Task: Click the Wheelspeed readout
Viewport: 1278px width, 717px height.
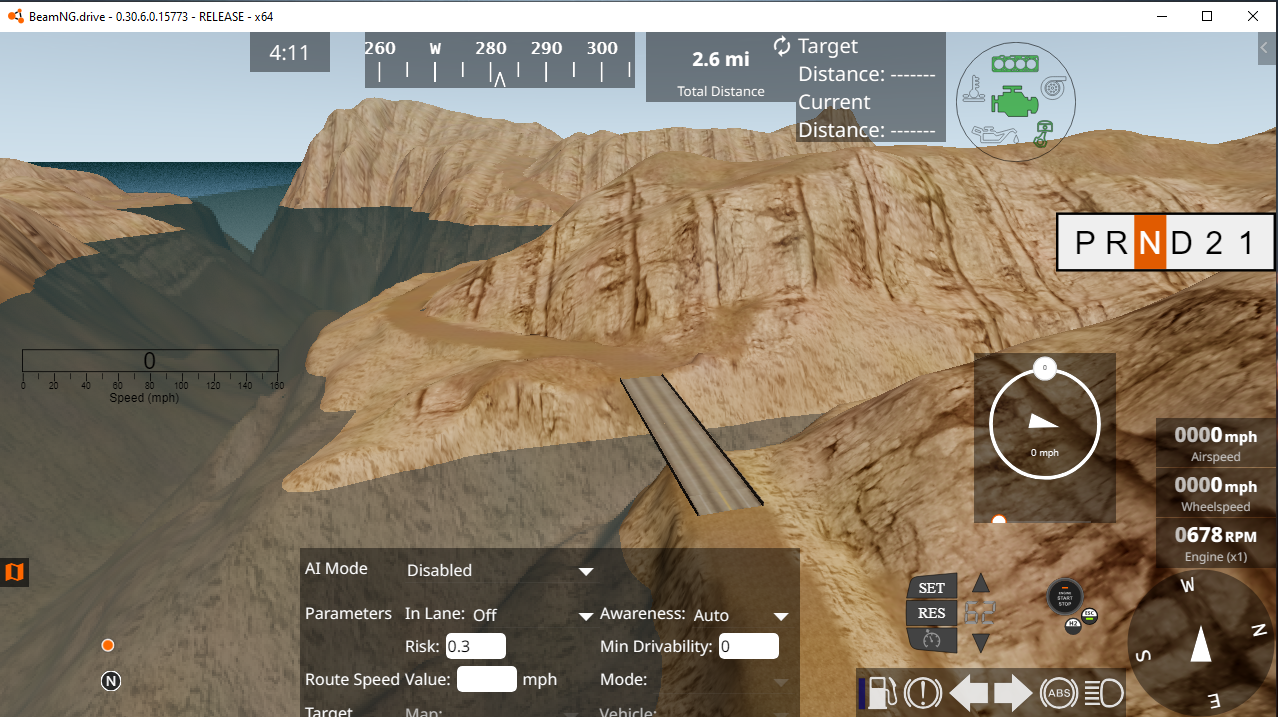Action: (x=1216, y=493)
